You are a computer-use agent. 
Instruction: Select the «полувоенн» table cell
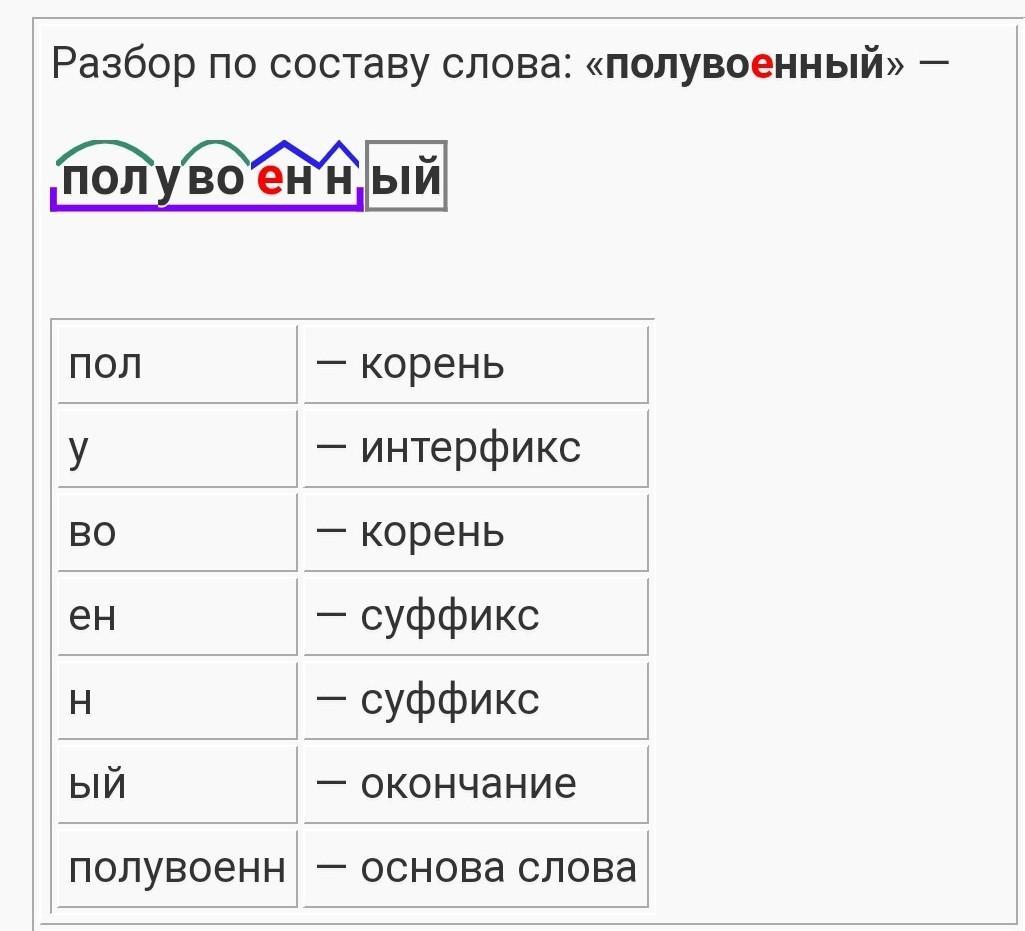coord(177,868)
